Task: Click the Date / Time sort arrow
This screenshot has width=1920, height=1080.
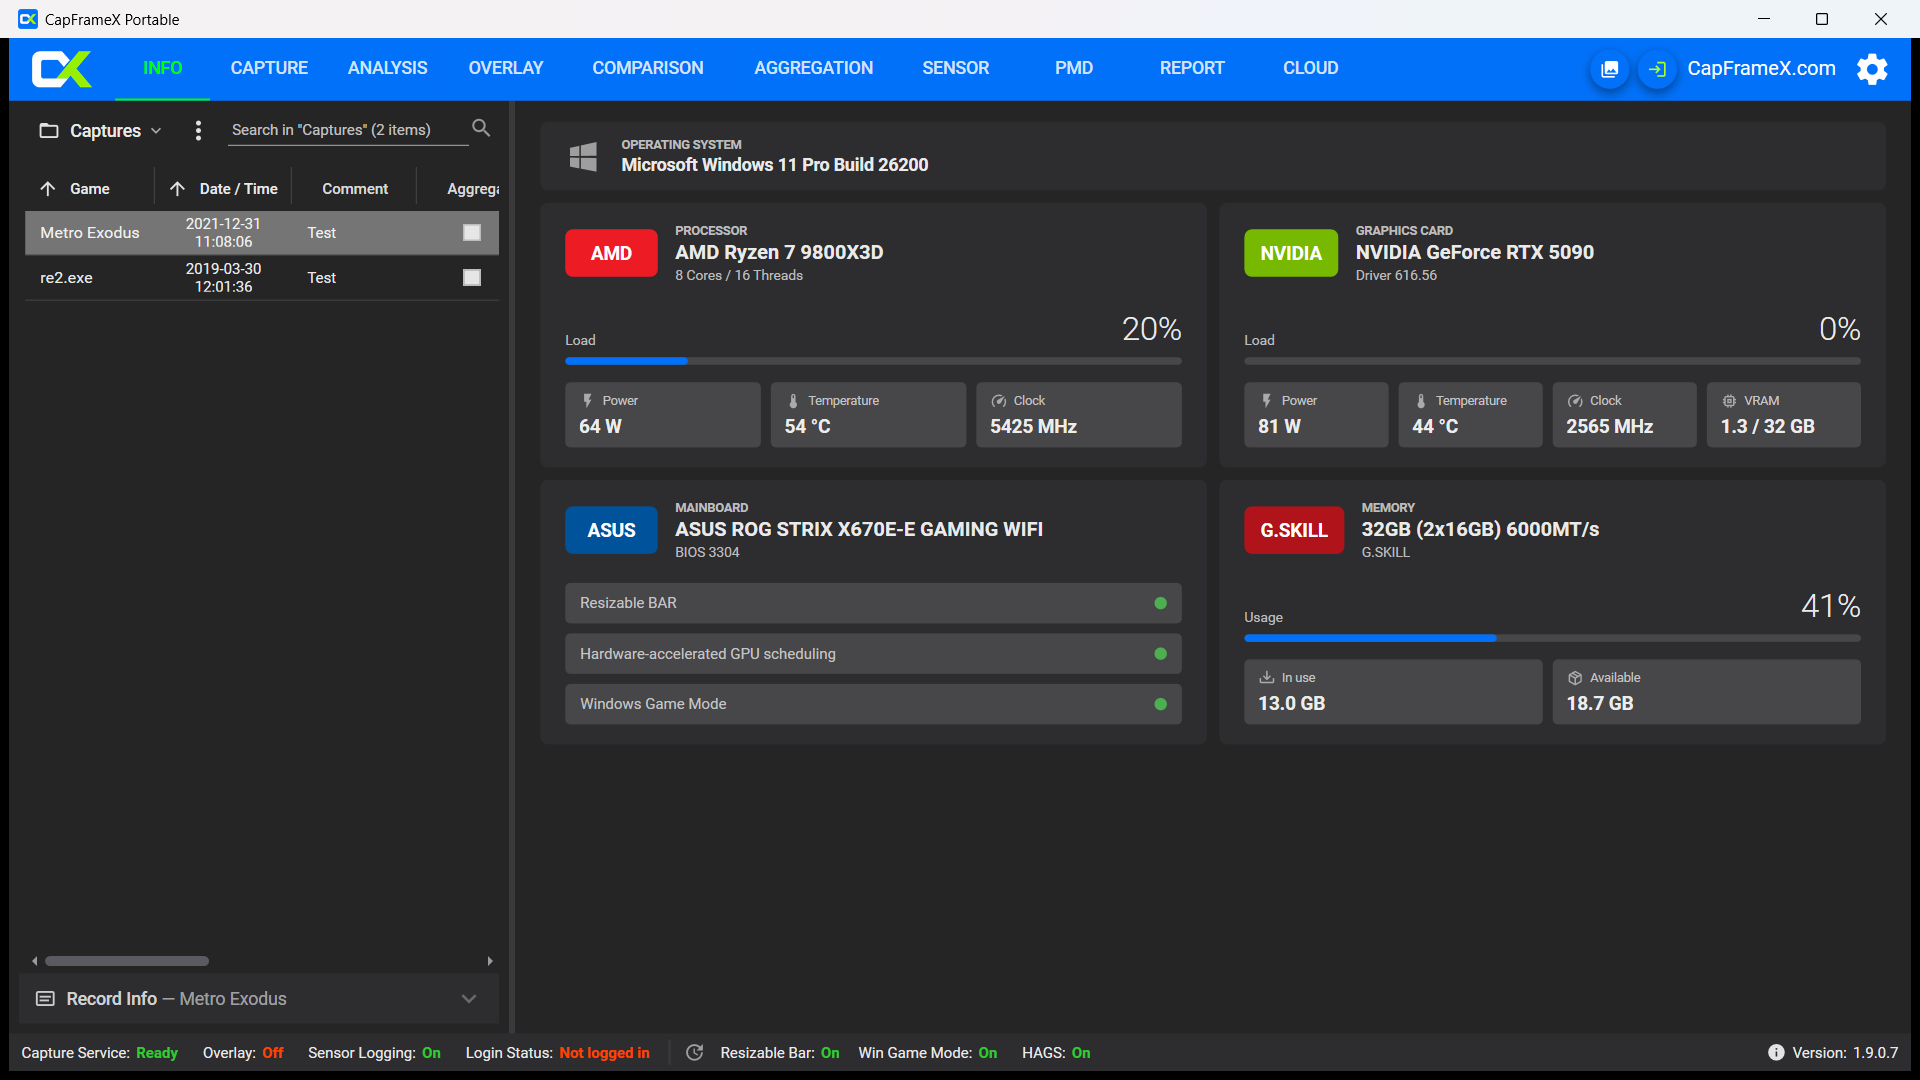Action: 177,188
